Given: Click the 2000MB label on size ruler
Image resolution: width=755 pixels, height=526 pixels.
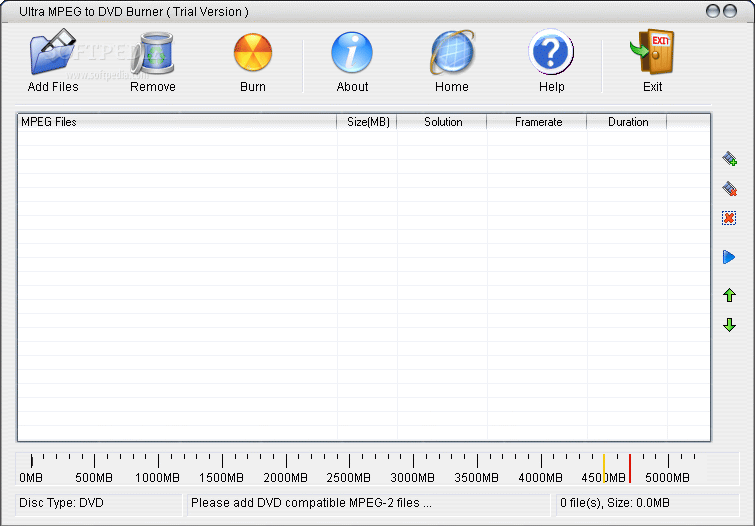Looking at the screenshot, I should click(285, 478).
